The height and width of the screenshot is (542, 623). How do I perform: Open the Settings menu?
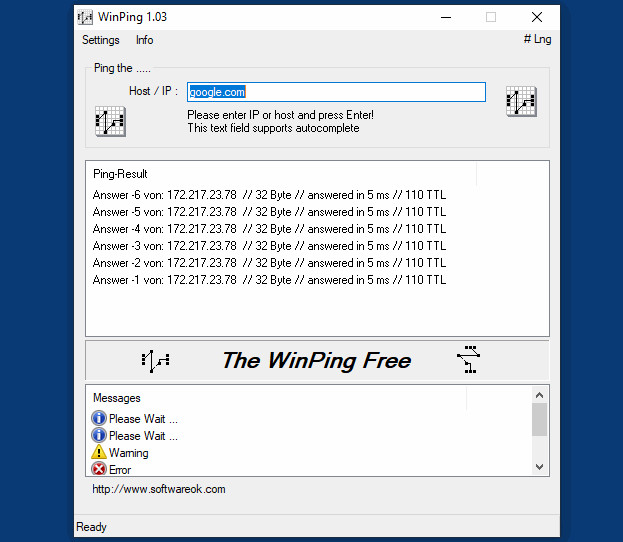pos(101,40)
